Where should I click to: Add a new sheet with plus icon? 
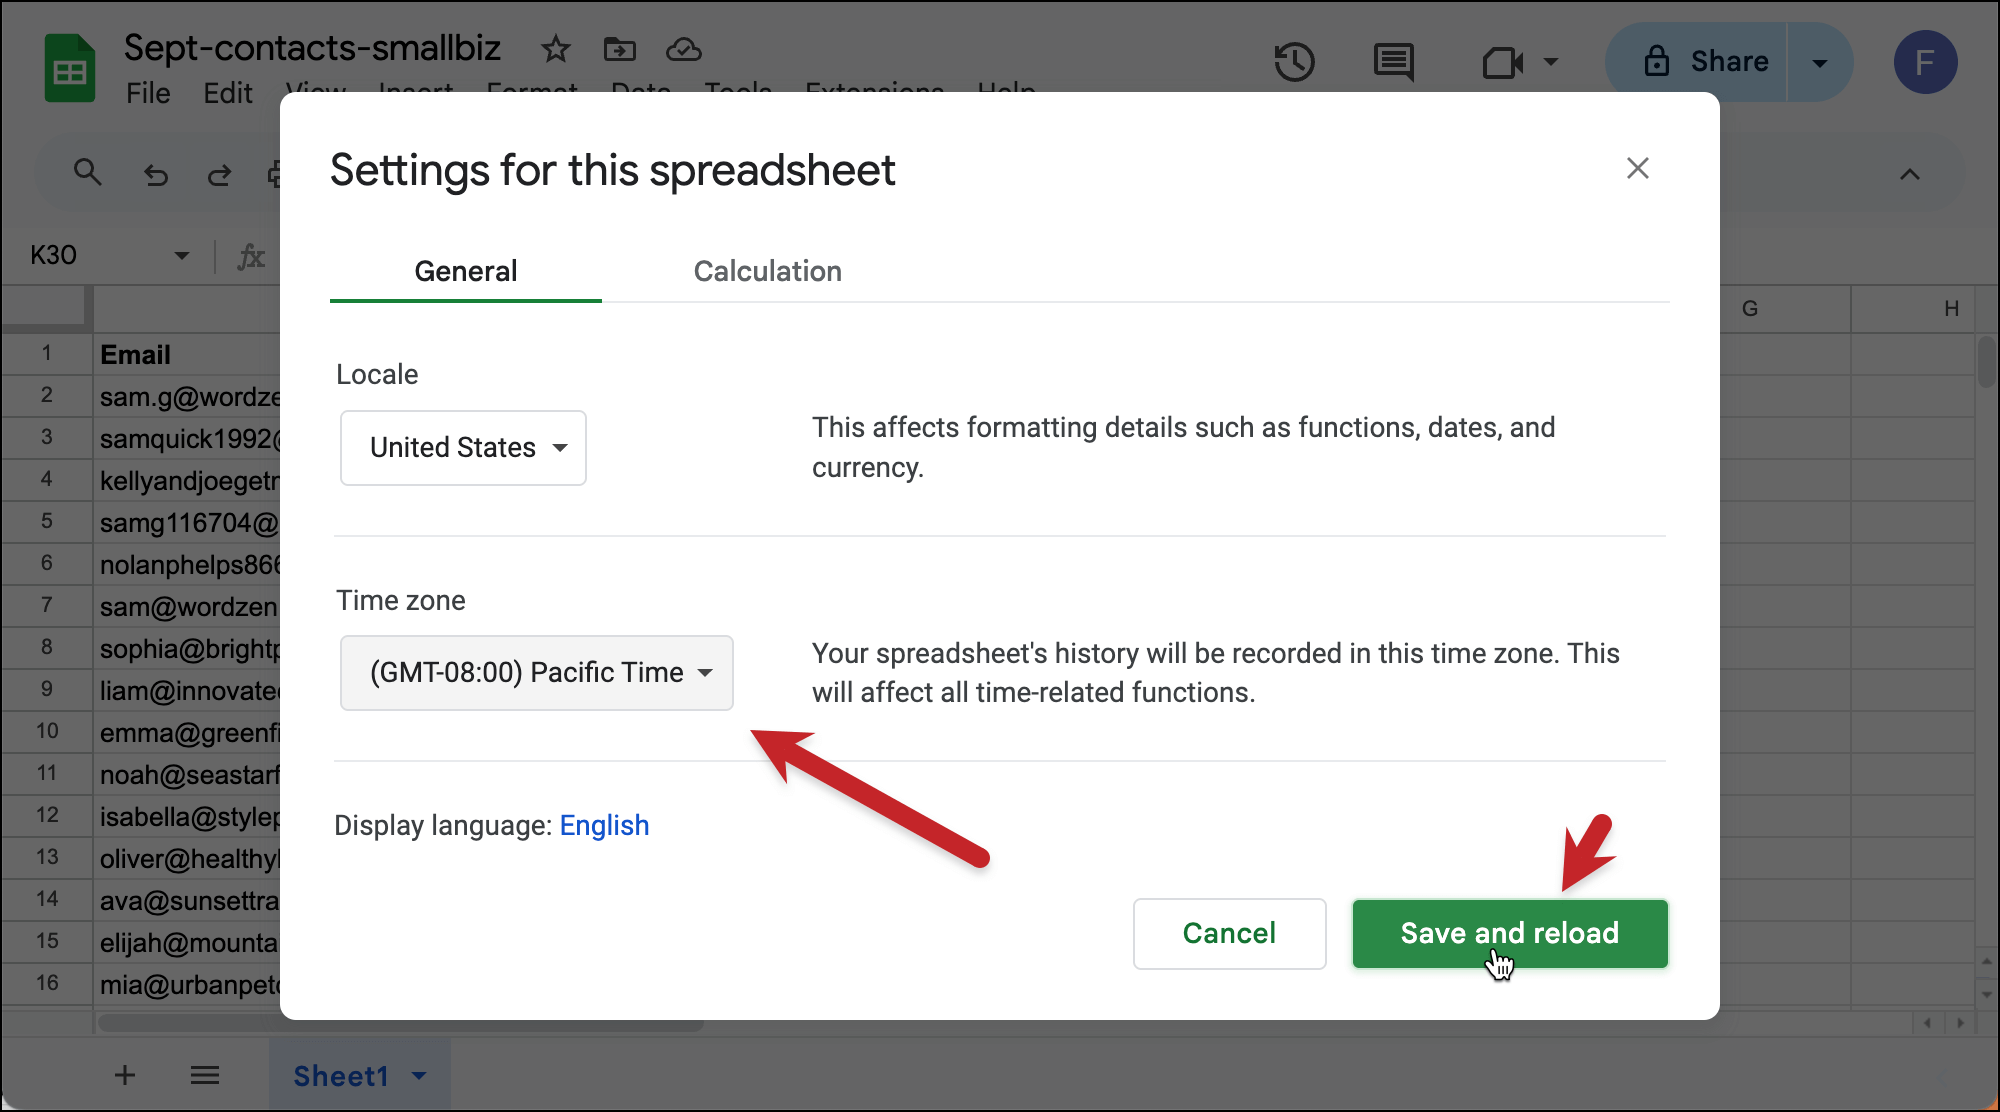pos(124,1075)
